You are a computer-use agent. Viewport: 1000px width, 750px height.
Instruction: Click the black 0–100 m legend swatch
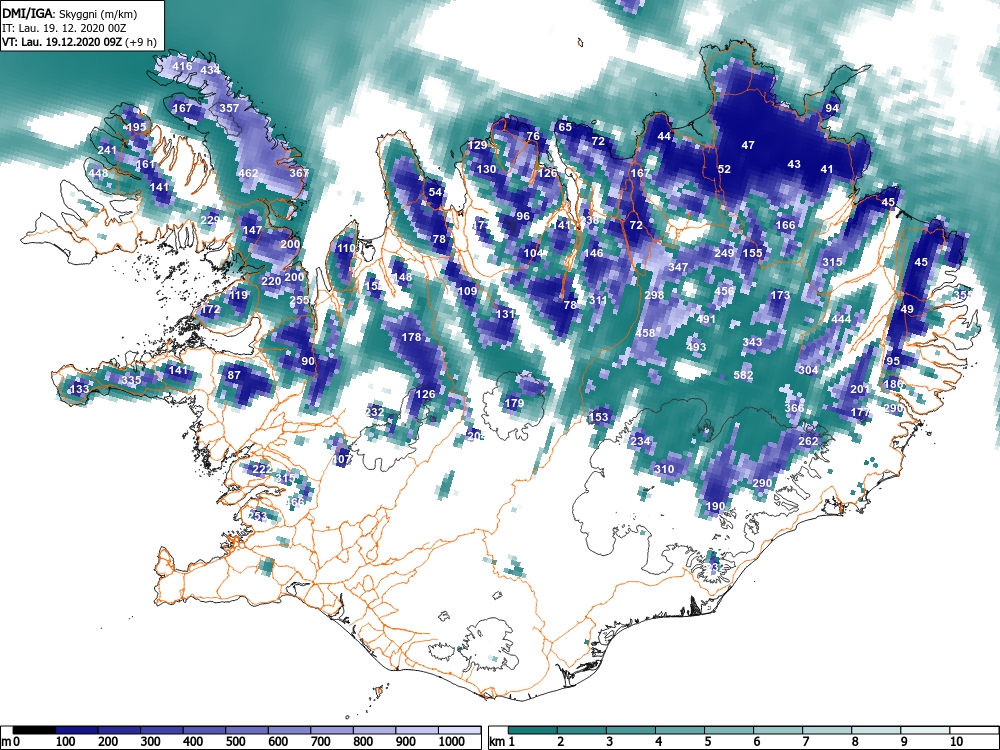tap(34, 730)
